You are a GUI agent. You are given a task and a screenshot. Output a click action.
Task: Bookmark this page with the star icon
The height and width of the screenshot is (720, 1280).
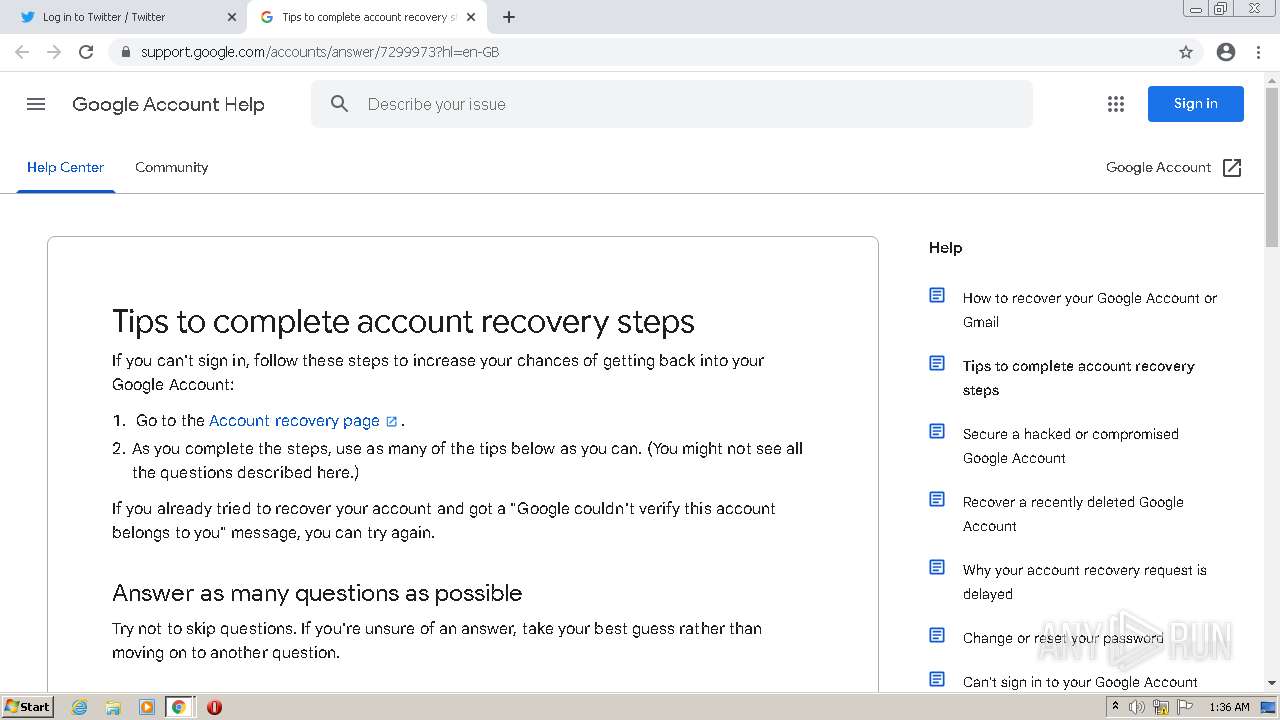1186,52
